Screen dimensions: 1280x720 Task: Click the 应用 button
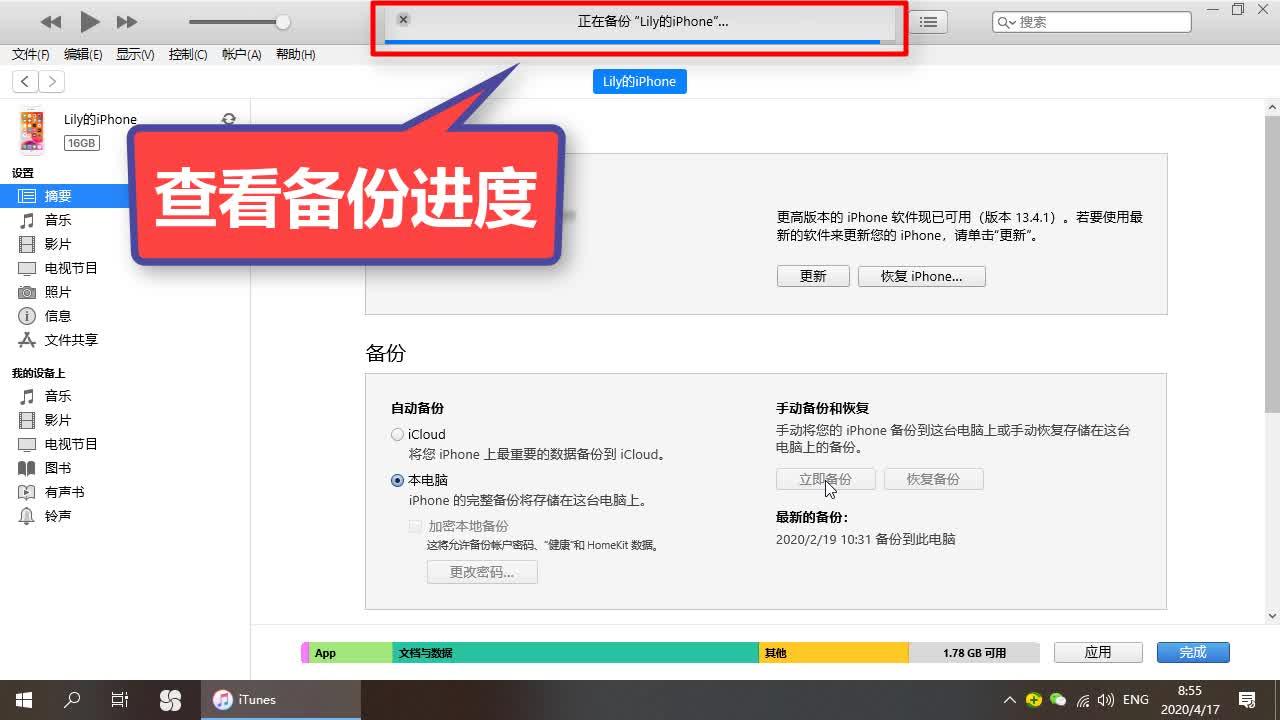[1098, 652]
